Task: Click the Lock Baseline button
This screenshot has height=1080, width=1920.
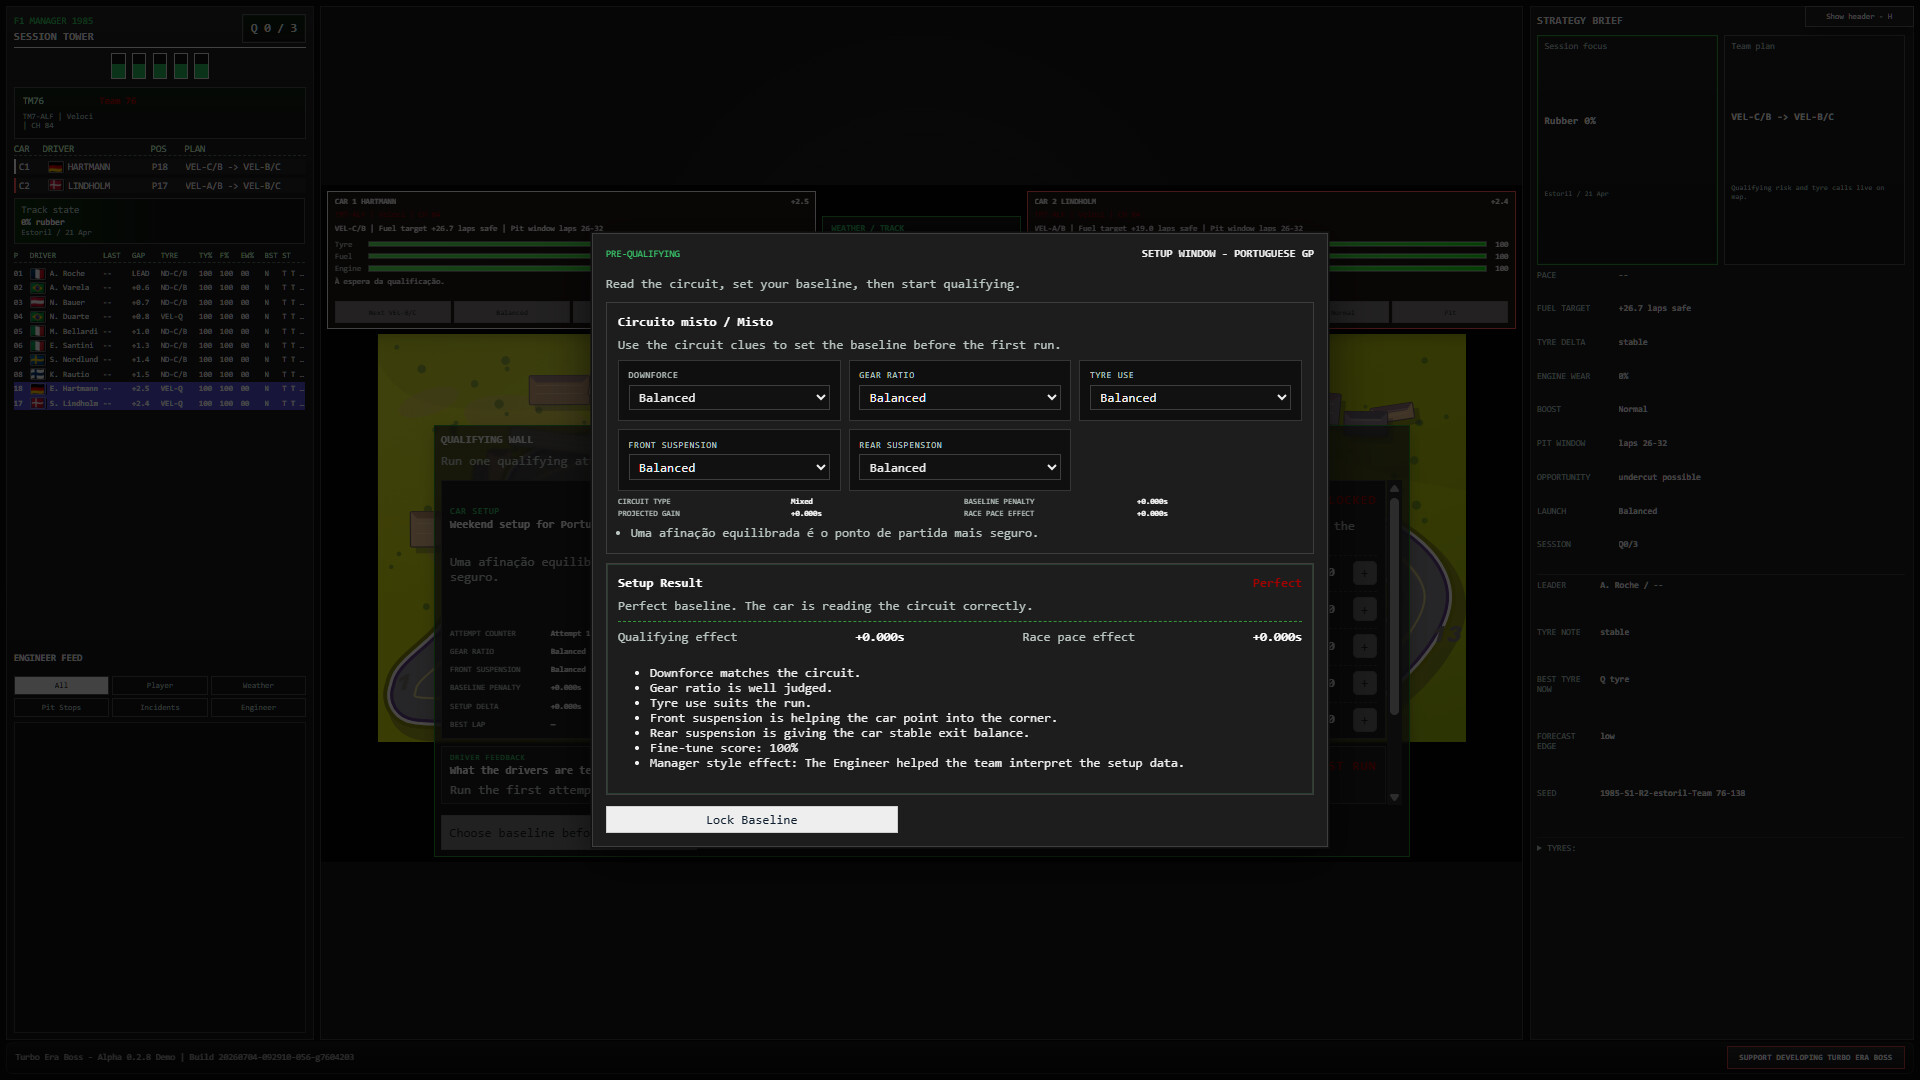Action: click(x=752, y=820)
